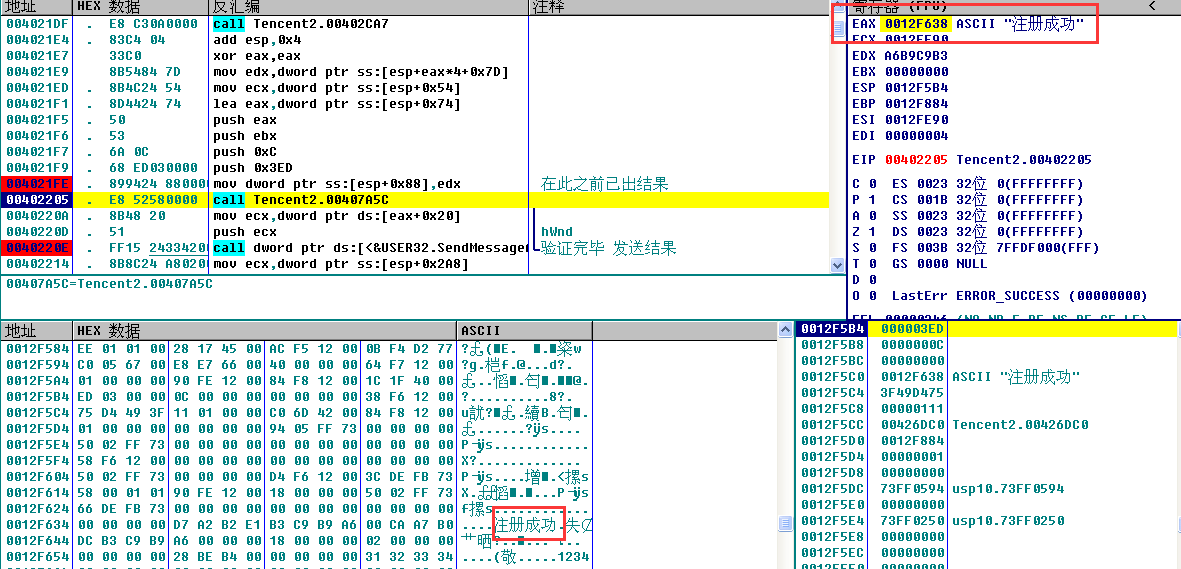This screenshot has width=1181, height=569.
Task: Select the add esp,0x4 instruction
Action: tap(257, 39)
